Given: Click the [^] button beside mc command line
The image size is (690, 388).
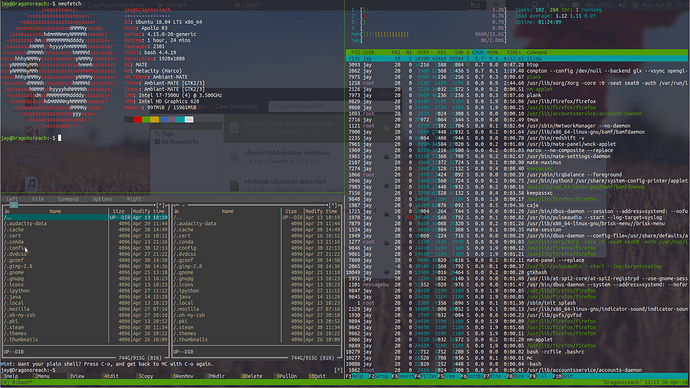Looking at the screenshot, I should click(338, 370).
